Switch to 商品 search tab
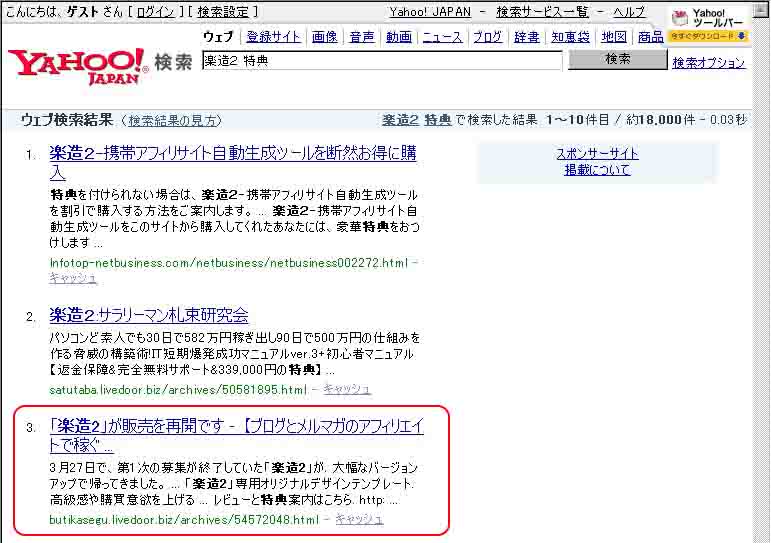771x543 pixels. [651, 37]
